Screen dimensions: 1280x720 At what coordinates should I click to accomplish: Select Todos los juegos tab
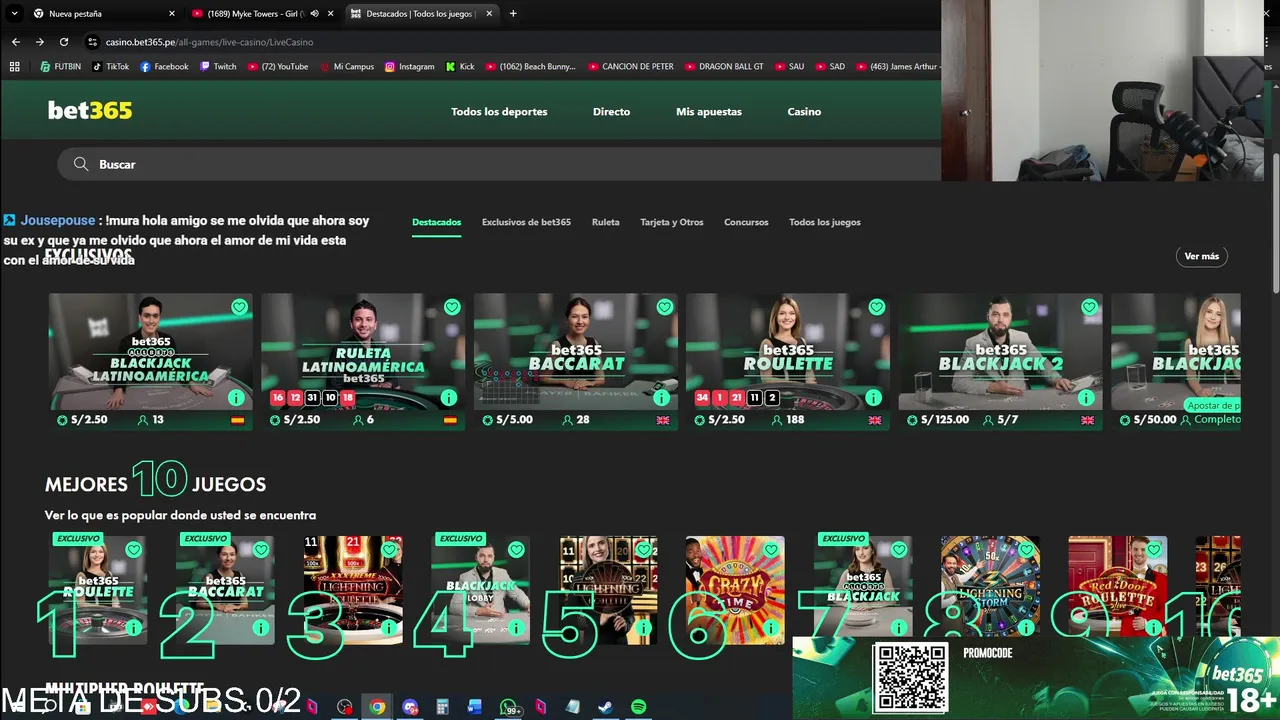pos(825,222)
